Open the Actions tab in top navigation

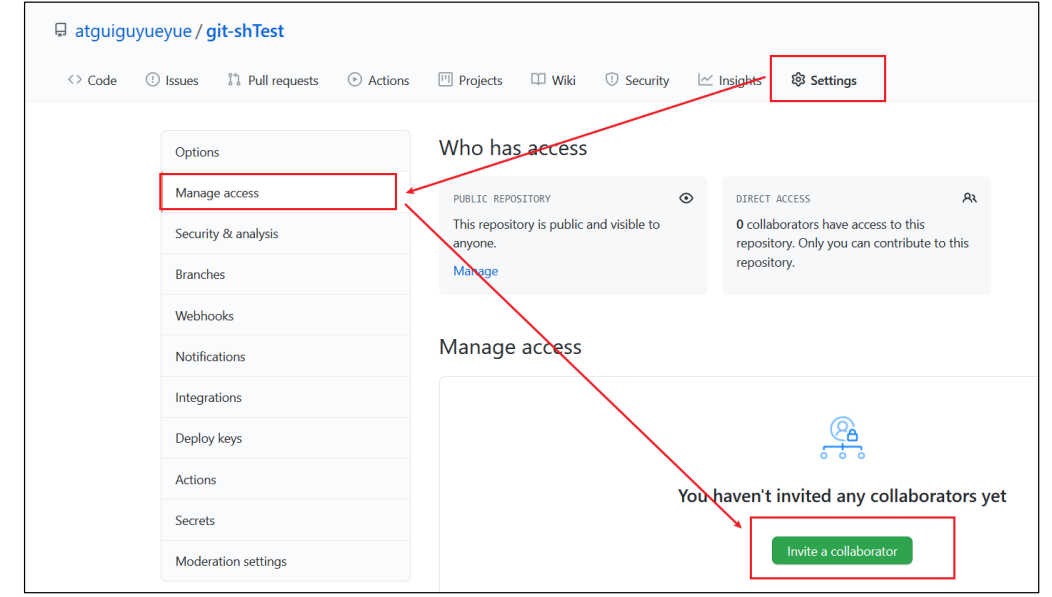pyautogui.click(x=378, y=80)
